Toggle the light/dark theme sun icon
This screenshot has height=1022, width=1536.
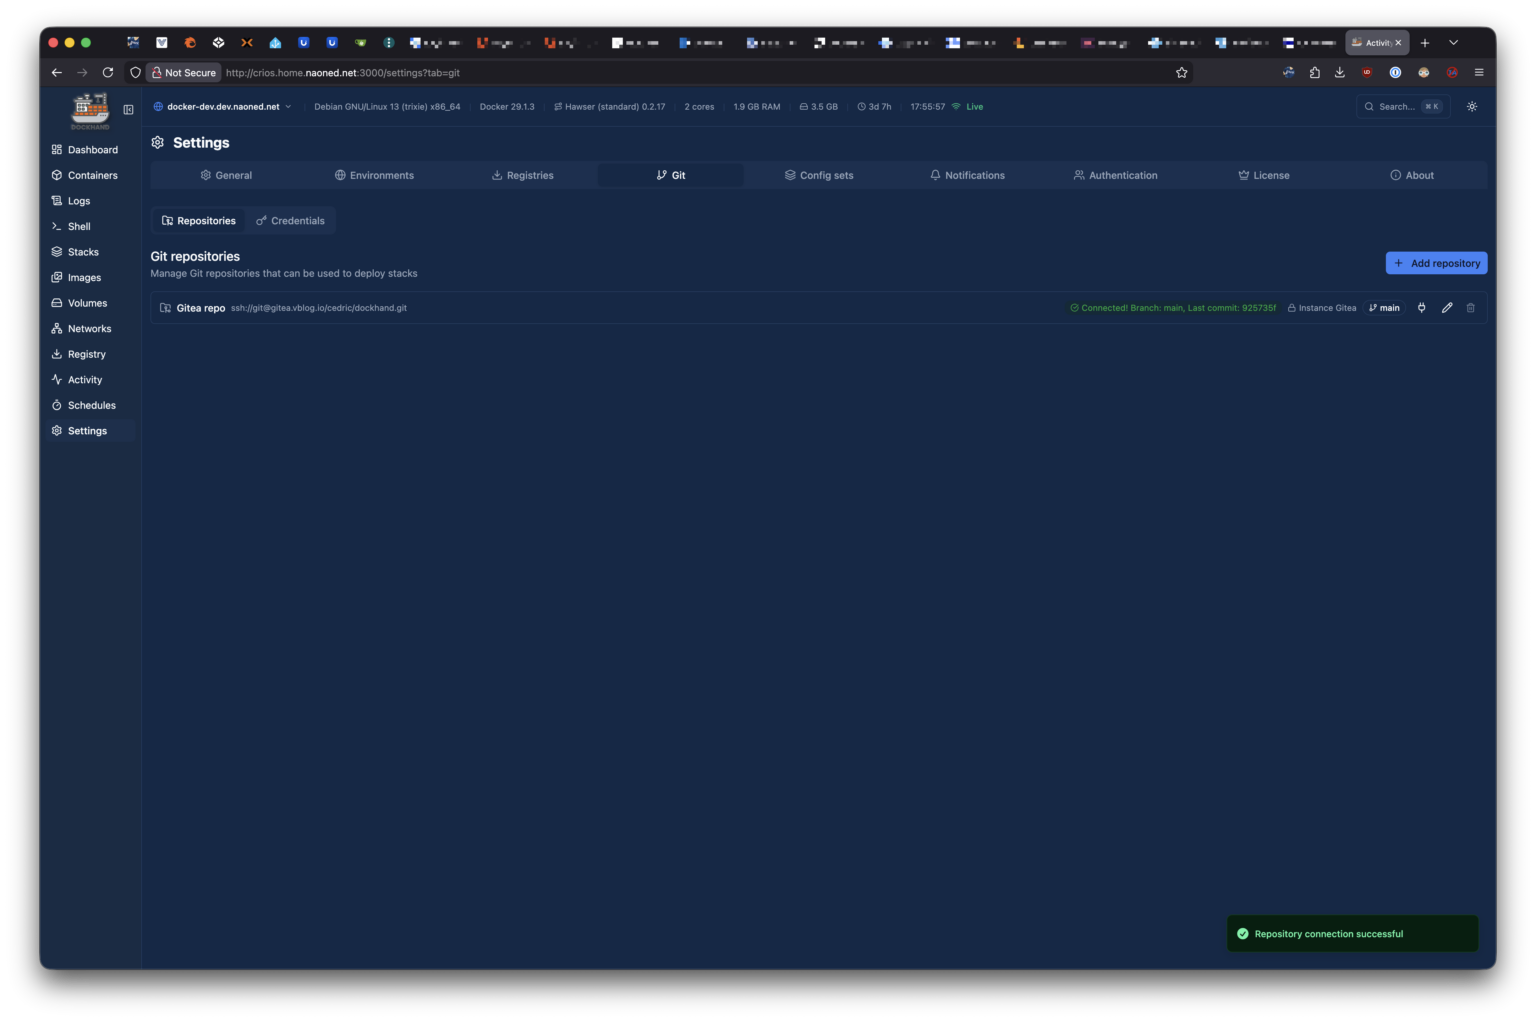[1471, 107]
